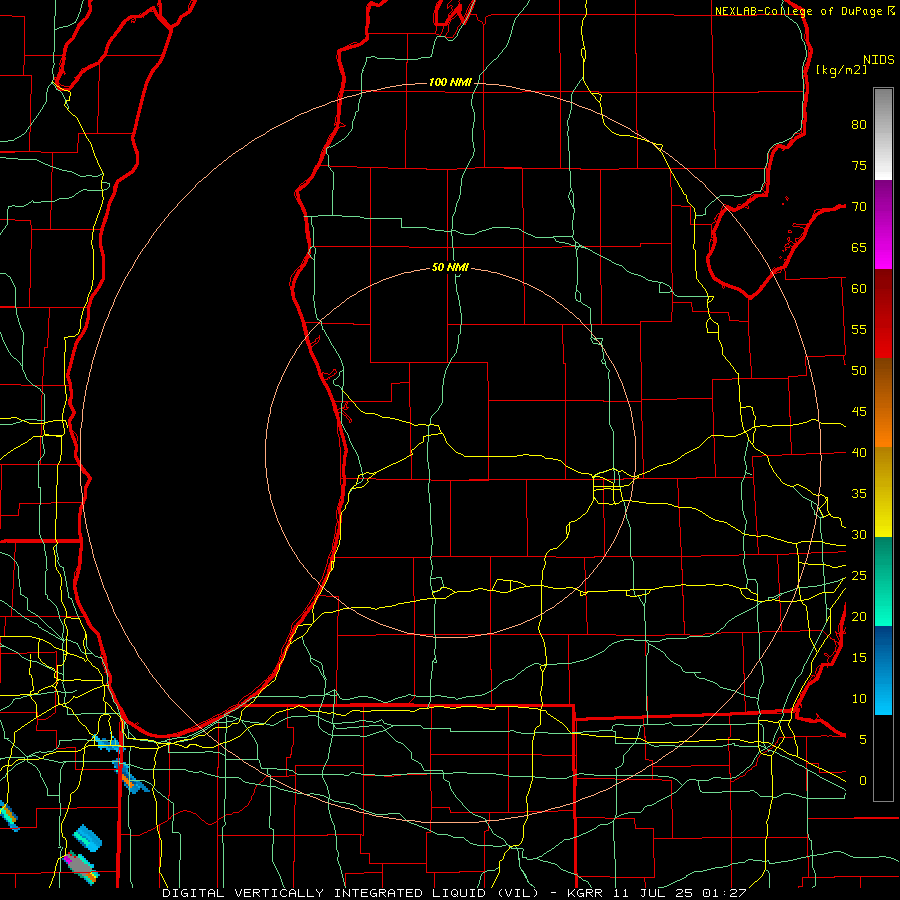
Task: Click the scale value 65
Action: pyautogui.click(x=859, y=247)
